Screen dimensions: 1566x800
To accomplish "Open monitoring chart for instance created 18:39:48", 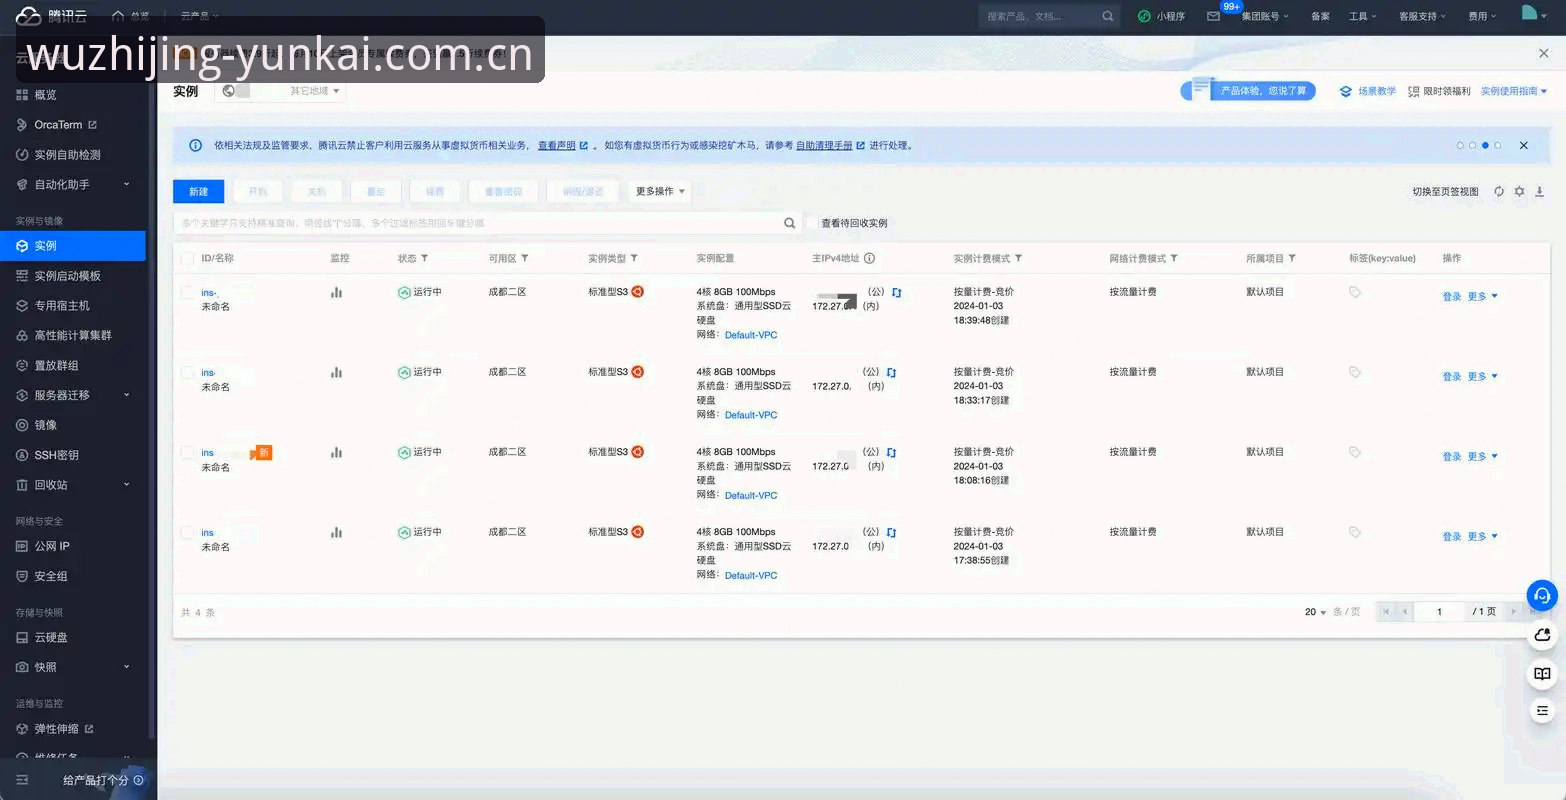I will [336, 292].
